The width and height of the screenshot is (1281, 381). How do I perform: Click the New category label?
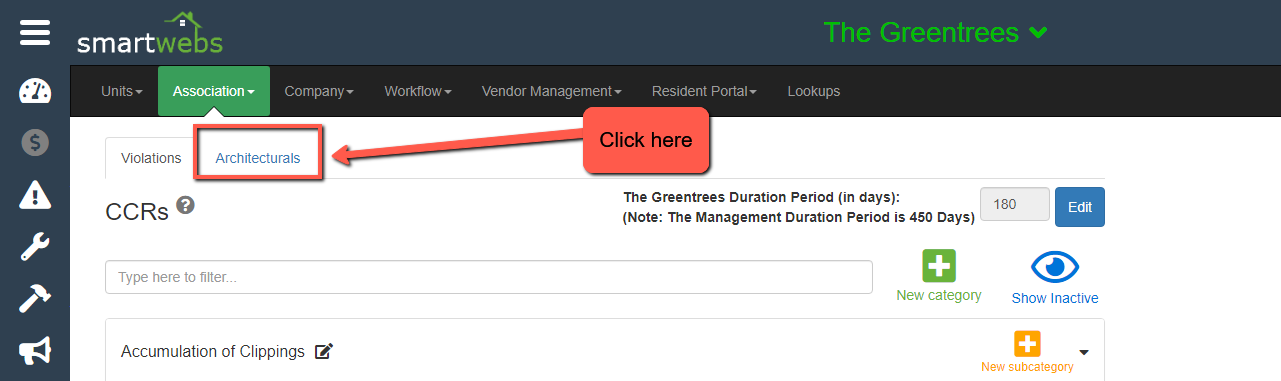[x=939, y=295]
